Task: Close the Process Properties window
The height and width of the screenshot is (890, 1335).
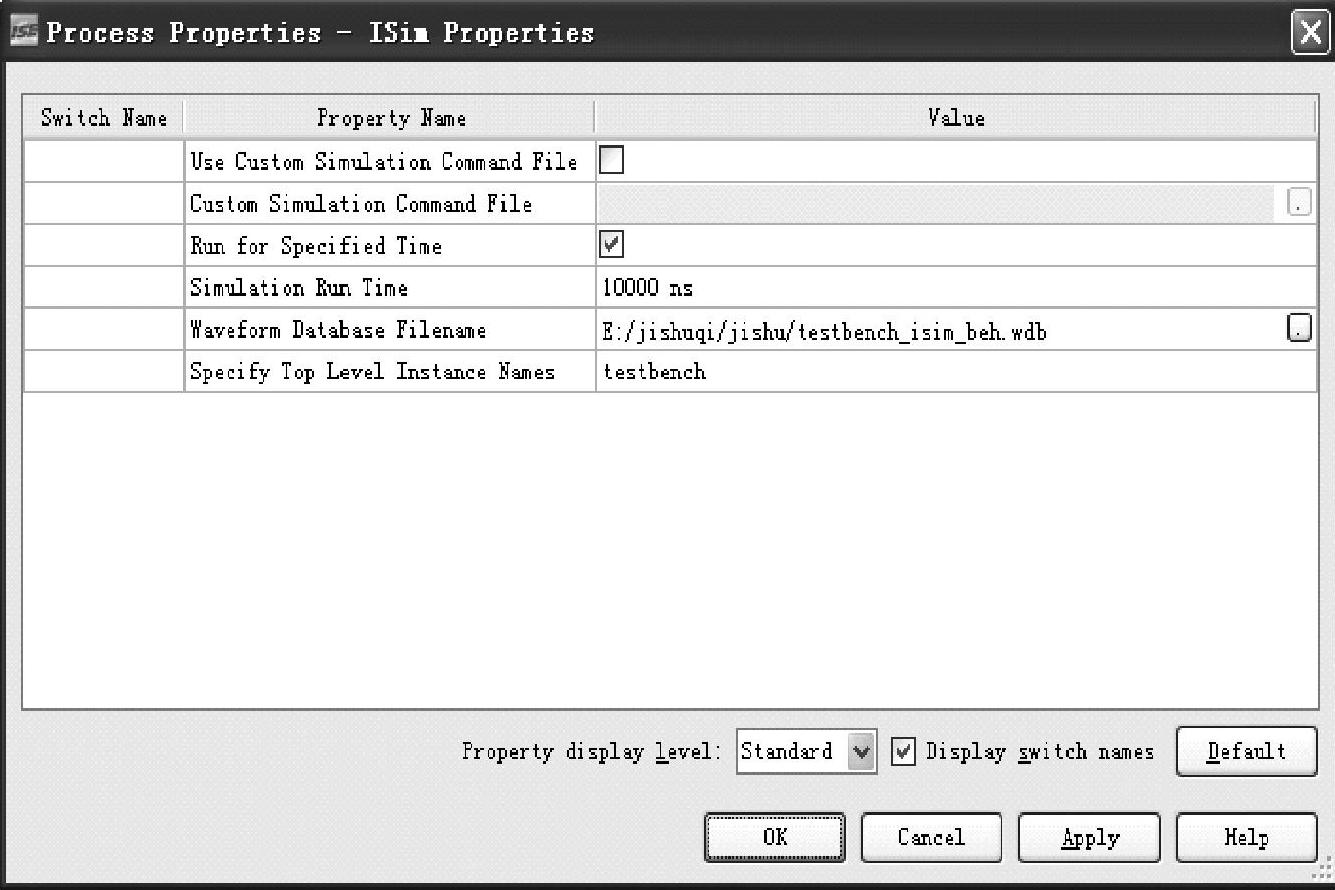Action: (1310, 33)
